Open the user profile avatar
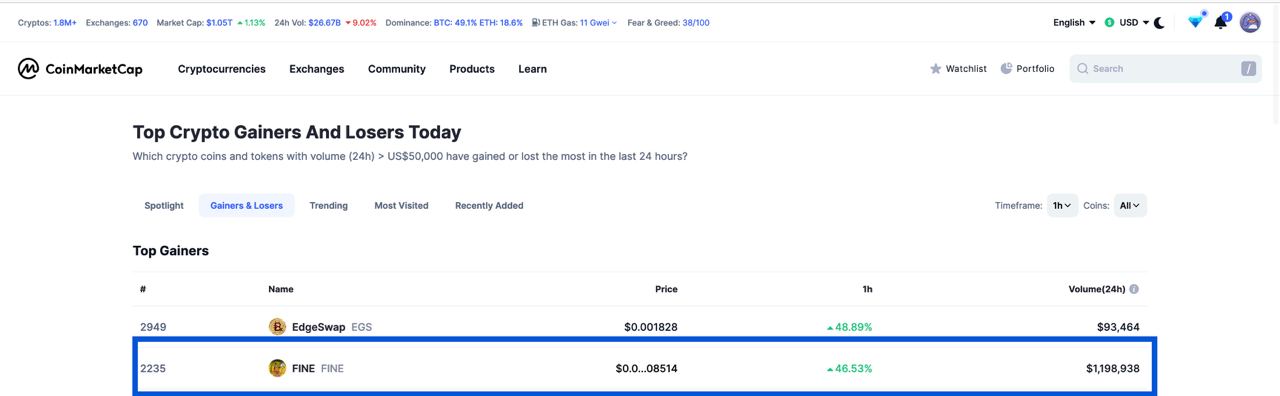 1250,22
